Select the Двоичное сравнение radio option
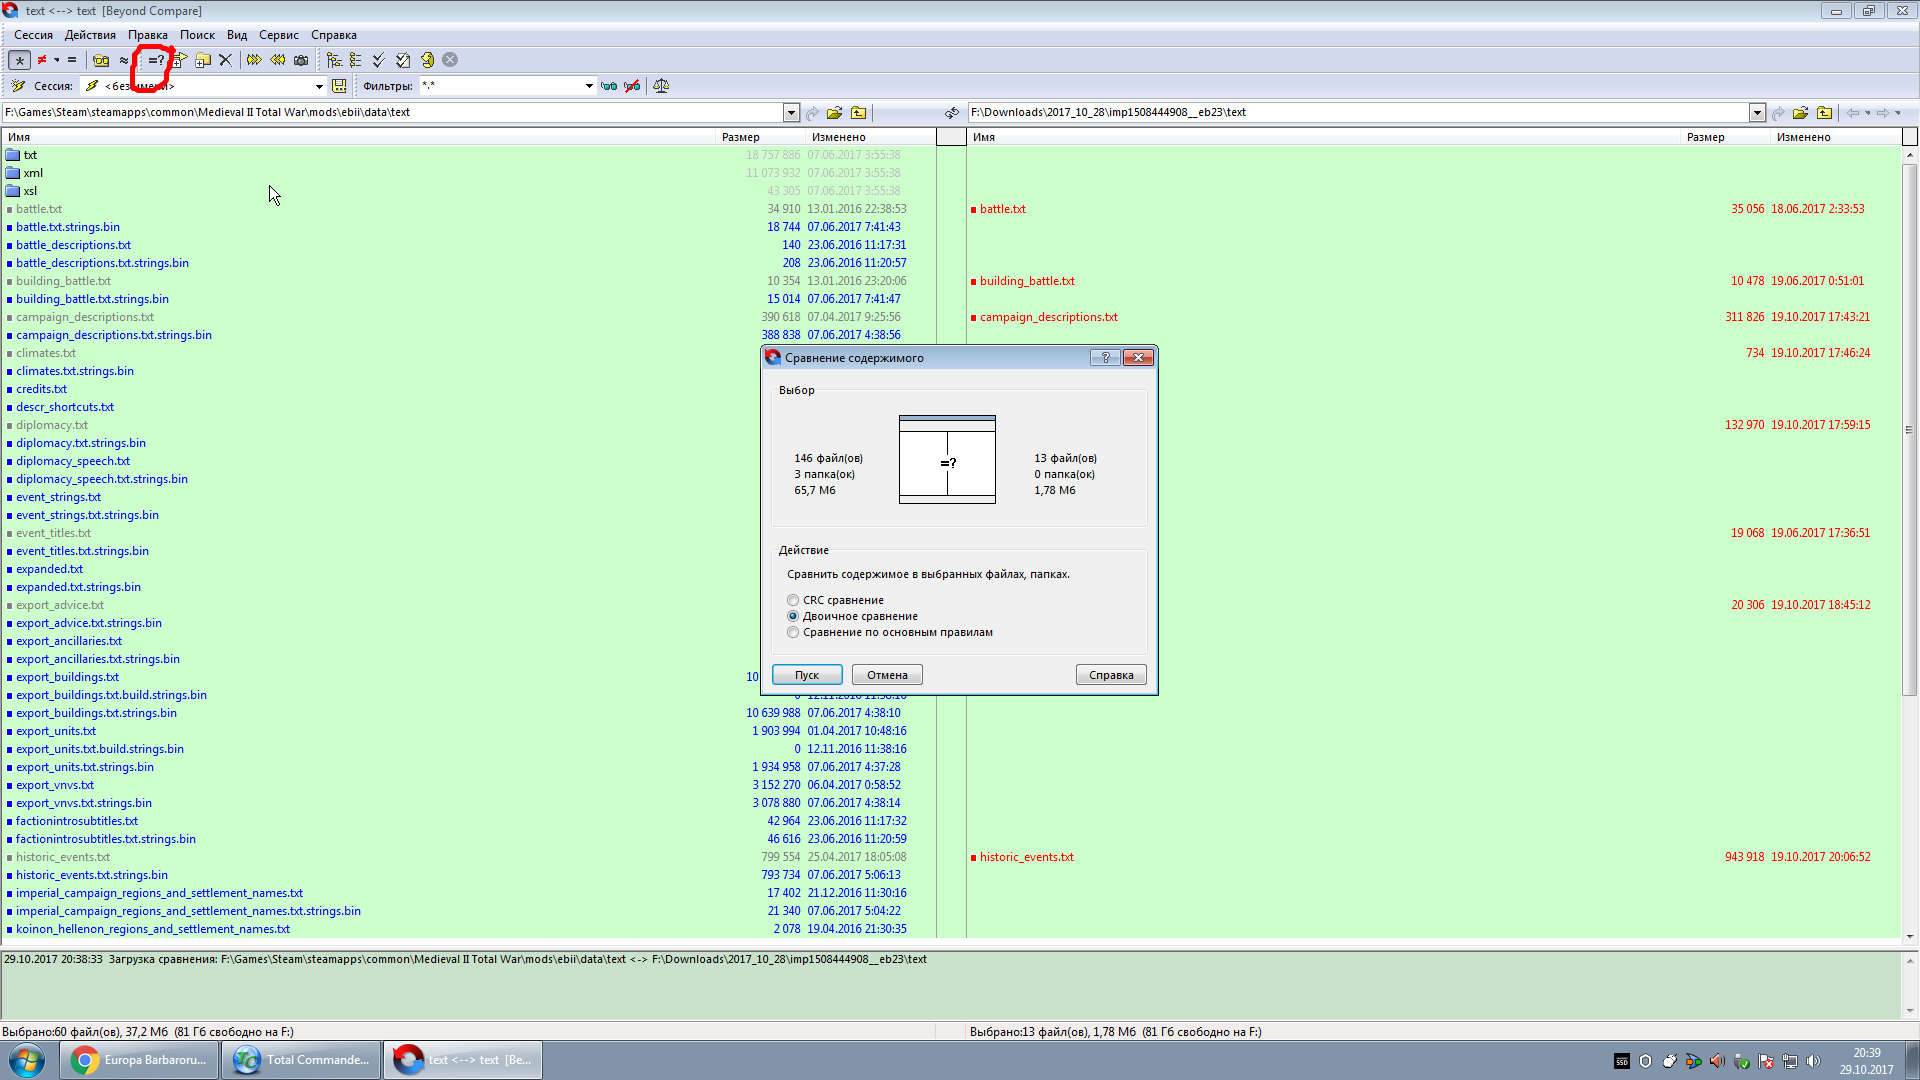This screenshot has height=1080, width=1920. tap(793, 616)
